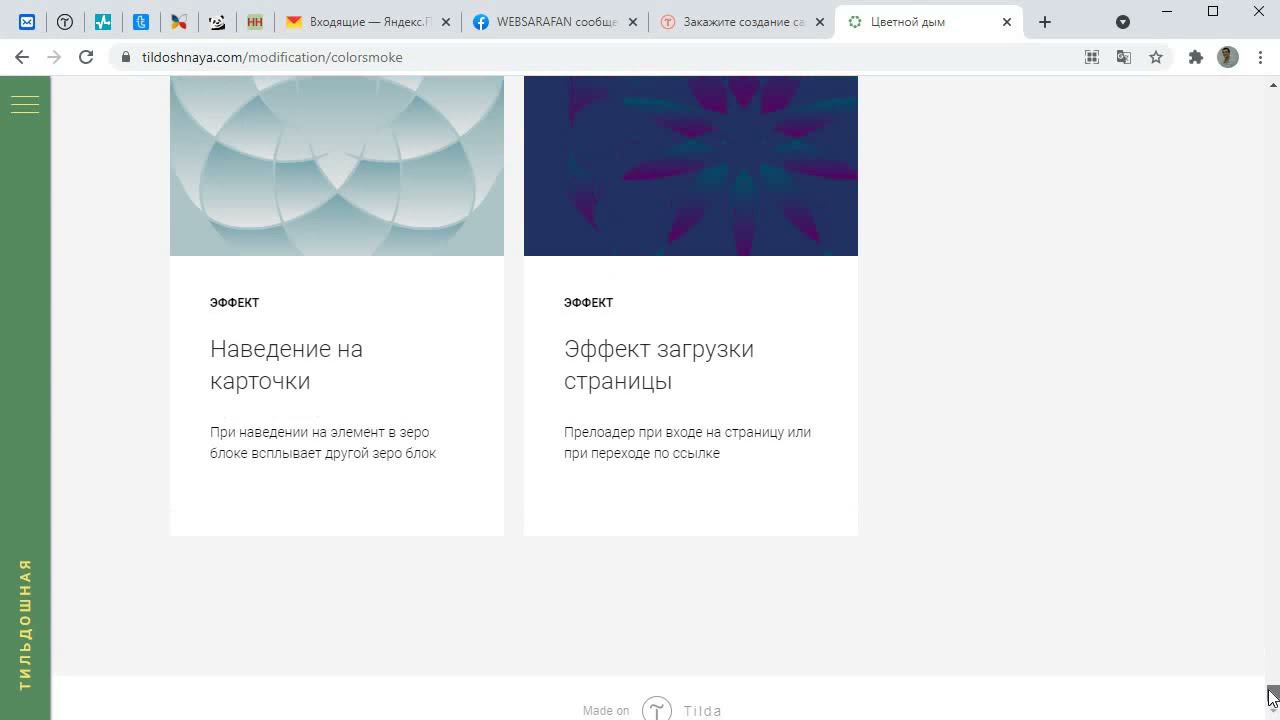1280x720 pixels.
Task: Click the Прелоадер при входе description
Action: click(687, 443)
